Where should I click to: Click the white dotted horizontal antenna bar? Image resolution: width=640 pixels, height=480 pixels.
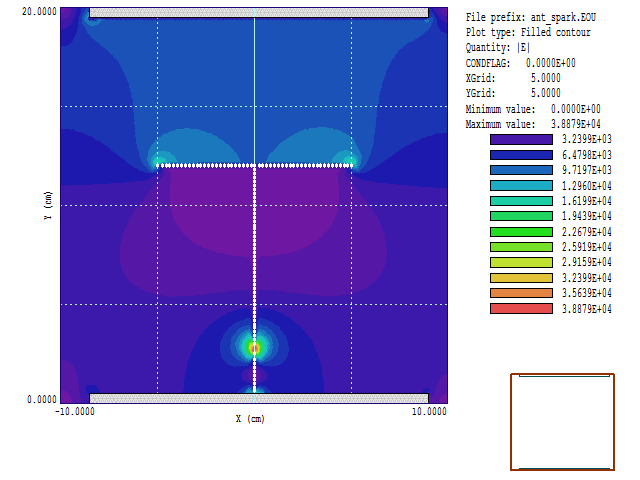pos(255,166)
